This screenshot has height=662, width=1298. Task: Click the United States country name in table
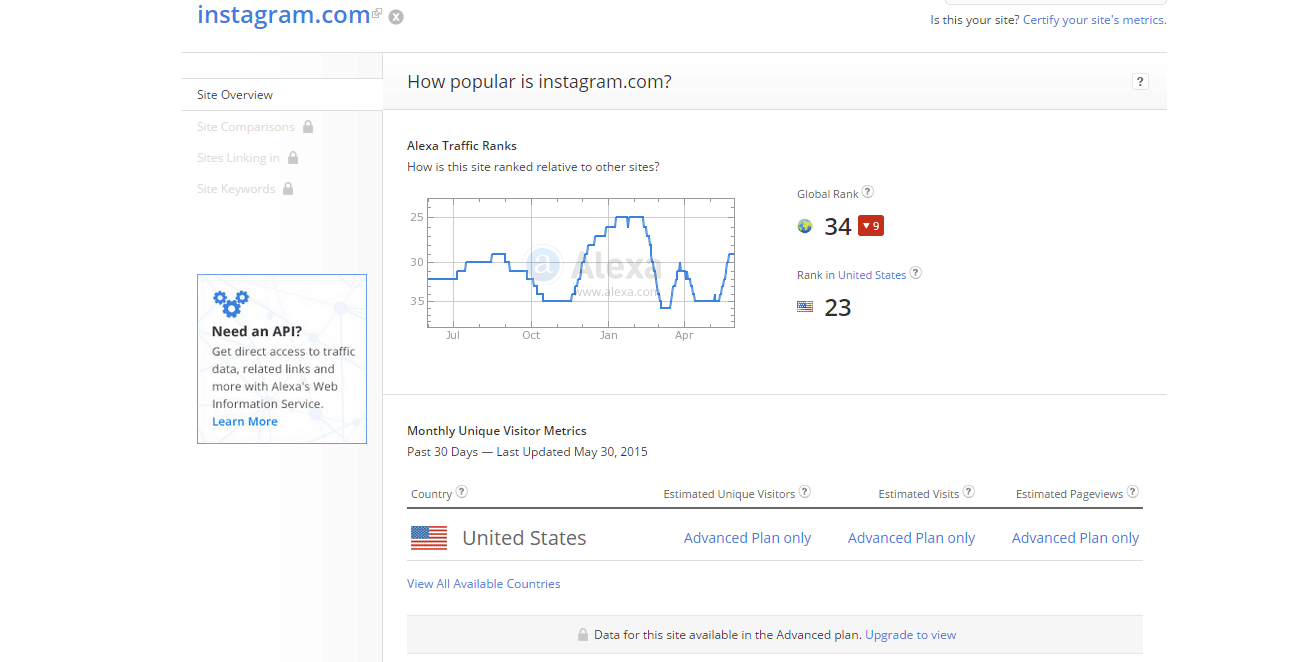click(524, 538)
